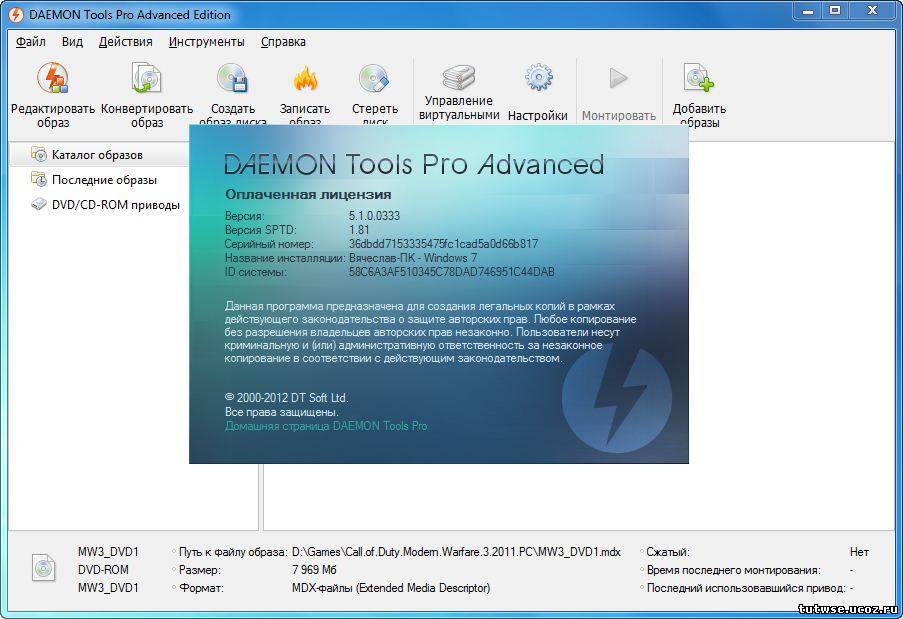Select Каталог образов in the tree
Screen dimensions: 903x619
tap(97, 155)
